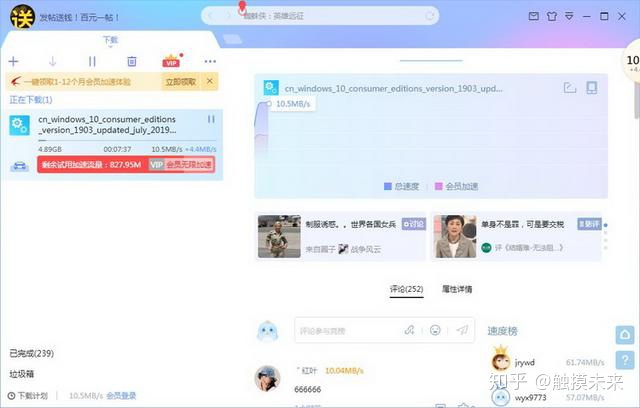The height and width of the screenshot is (408, 640).
Task: Click the link attach icon in comment box
Action: (409, 330)
